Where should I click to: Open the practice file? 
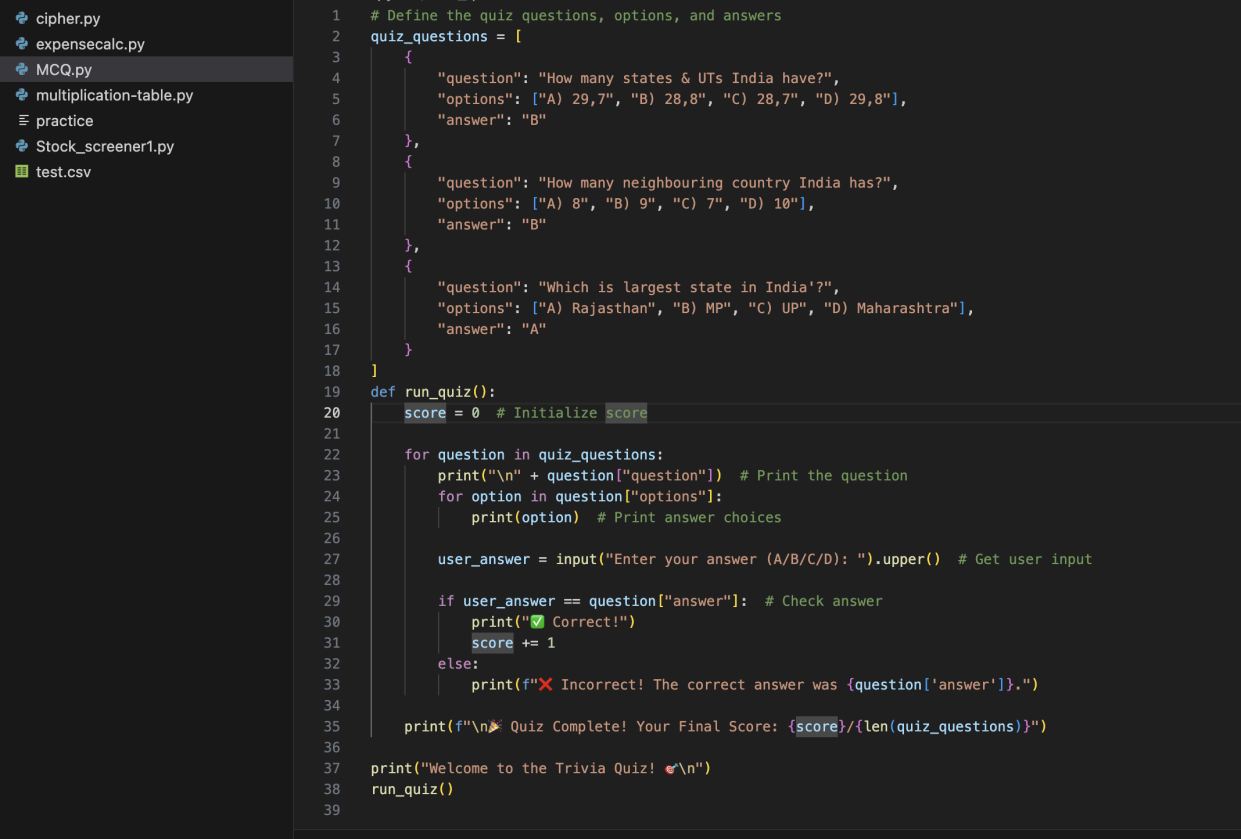coord(65,121)
